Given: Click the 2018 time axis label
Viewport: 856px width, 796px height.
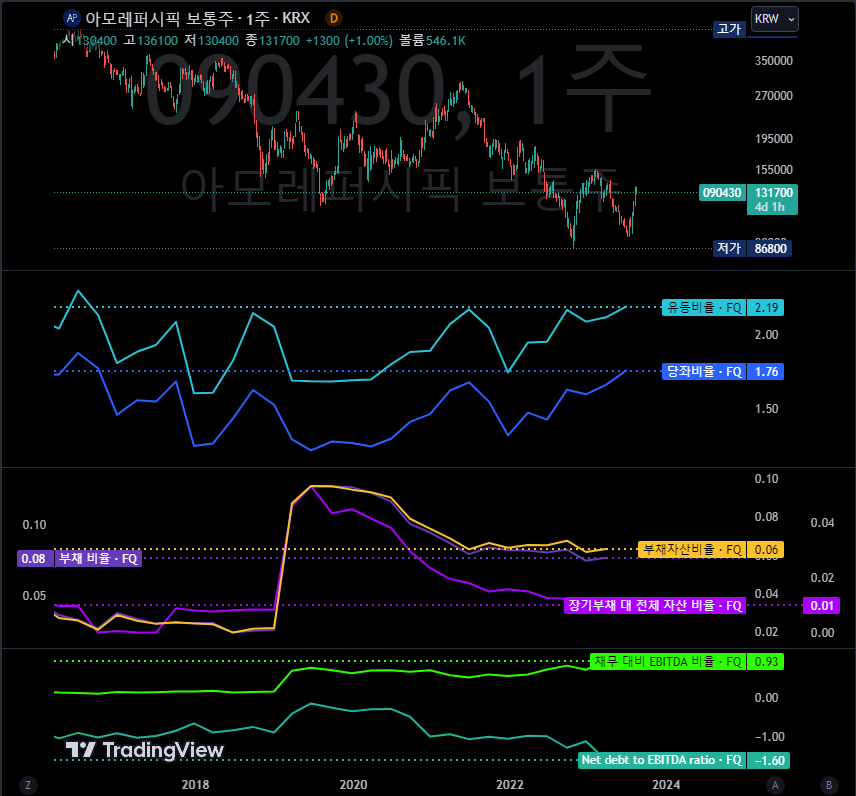Looking at the screenshot, I should point(195,785).
